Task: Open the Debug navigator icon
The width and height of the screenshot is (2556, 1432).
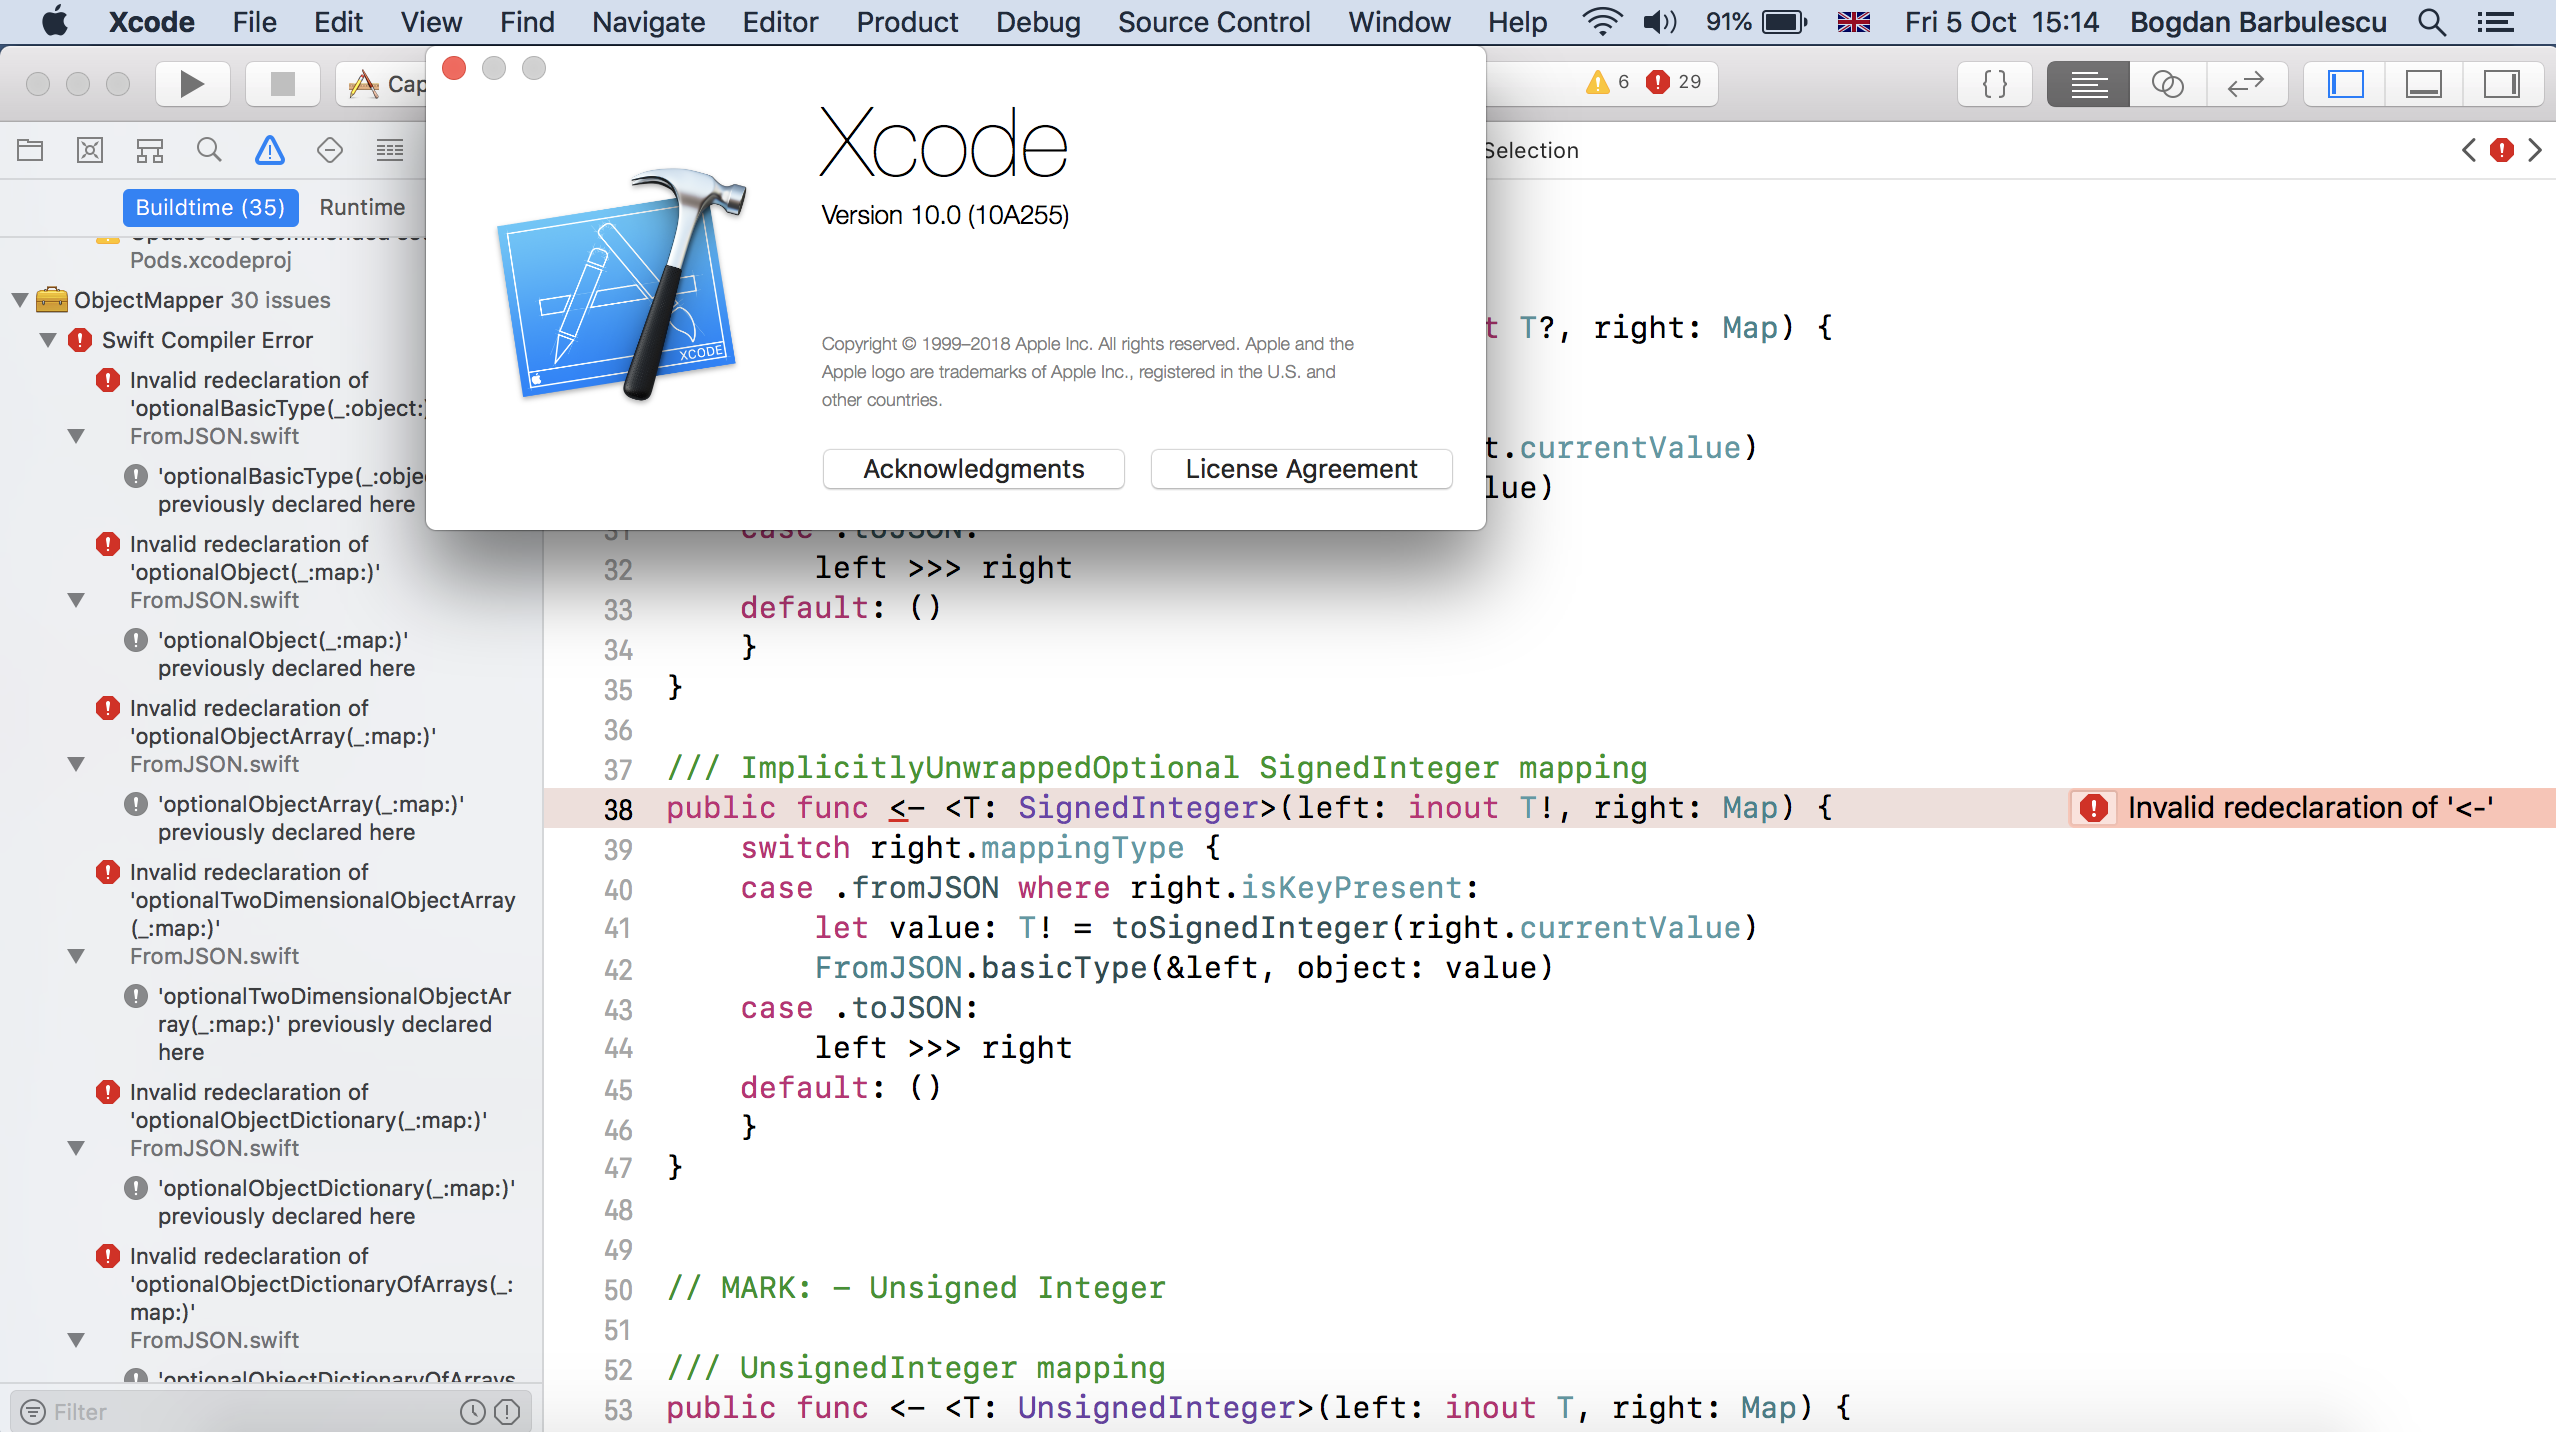Action: pos(389,151)
